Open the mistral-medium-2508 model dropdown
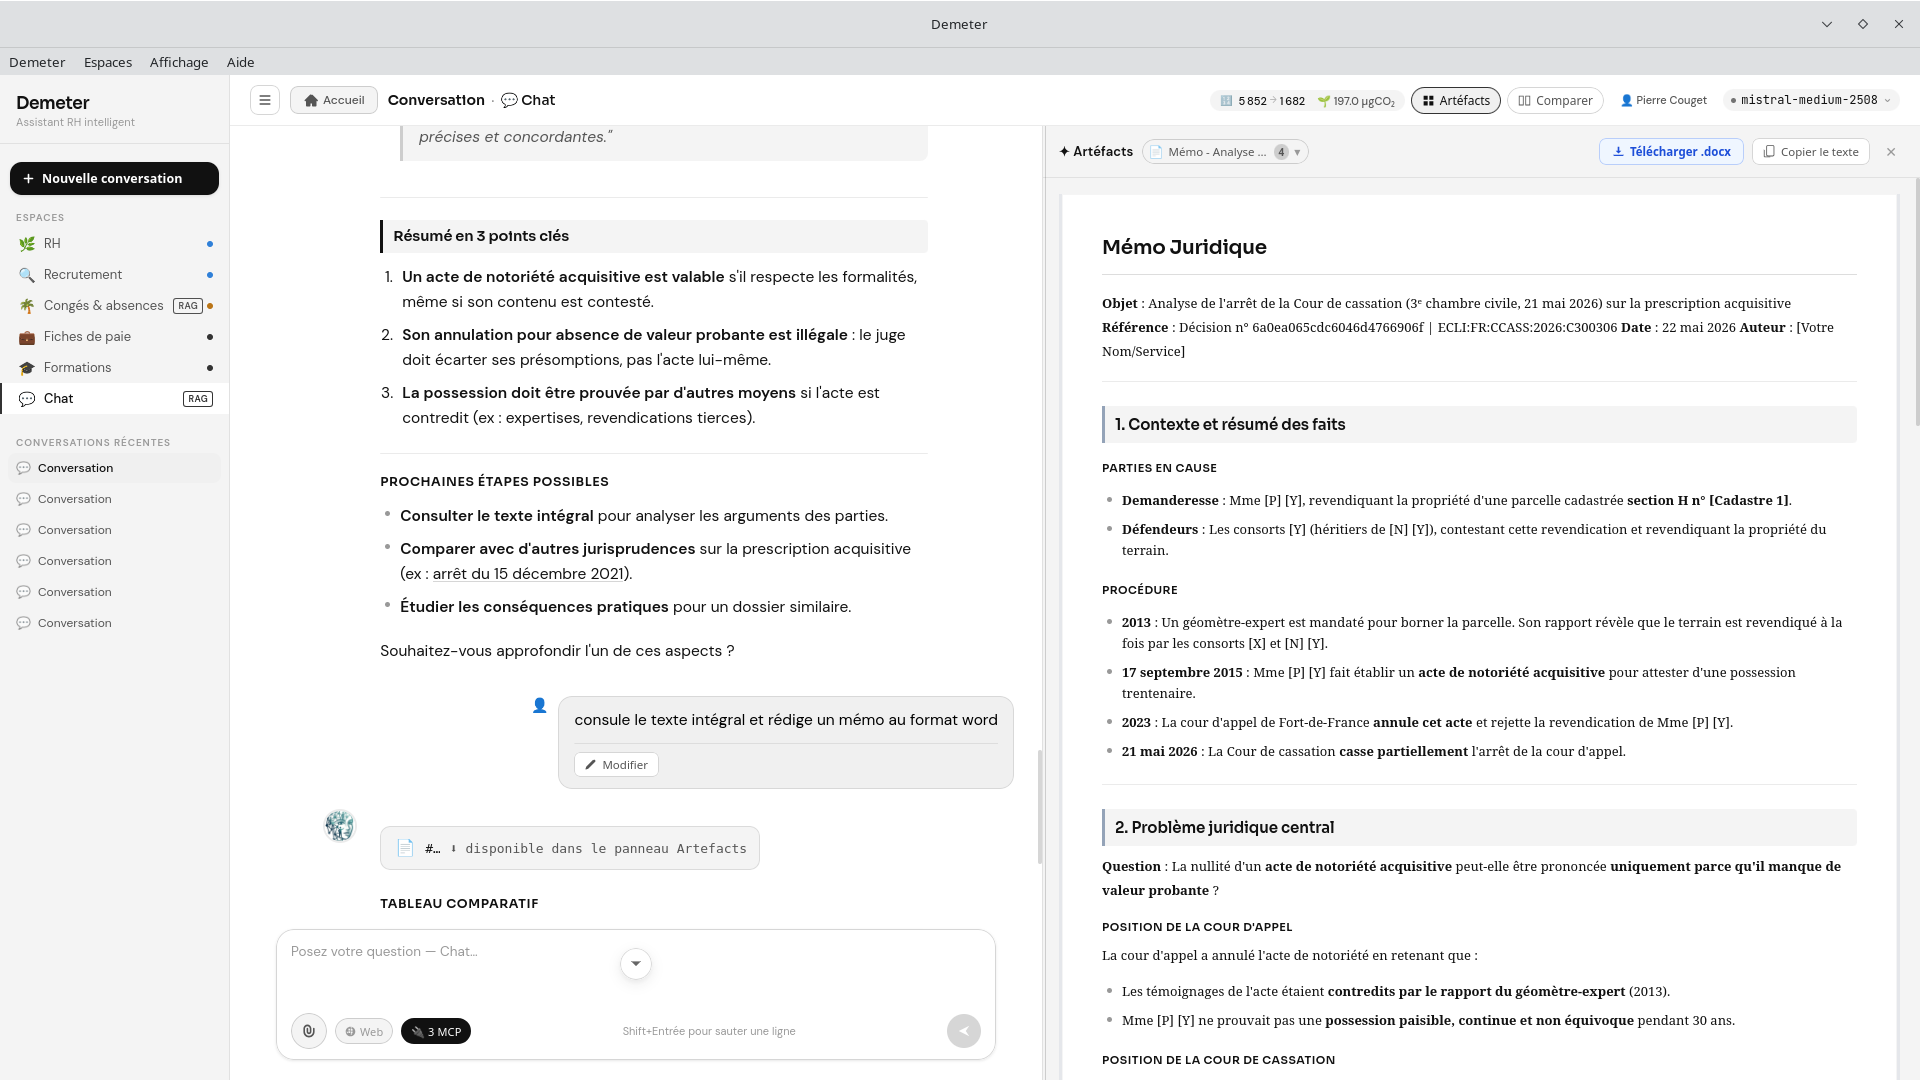 click(1810, 100)
